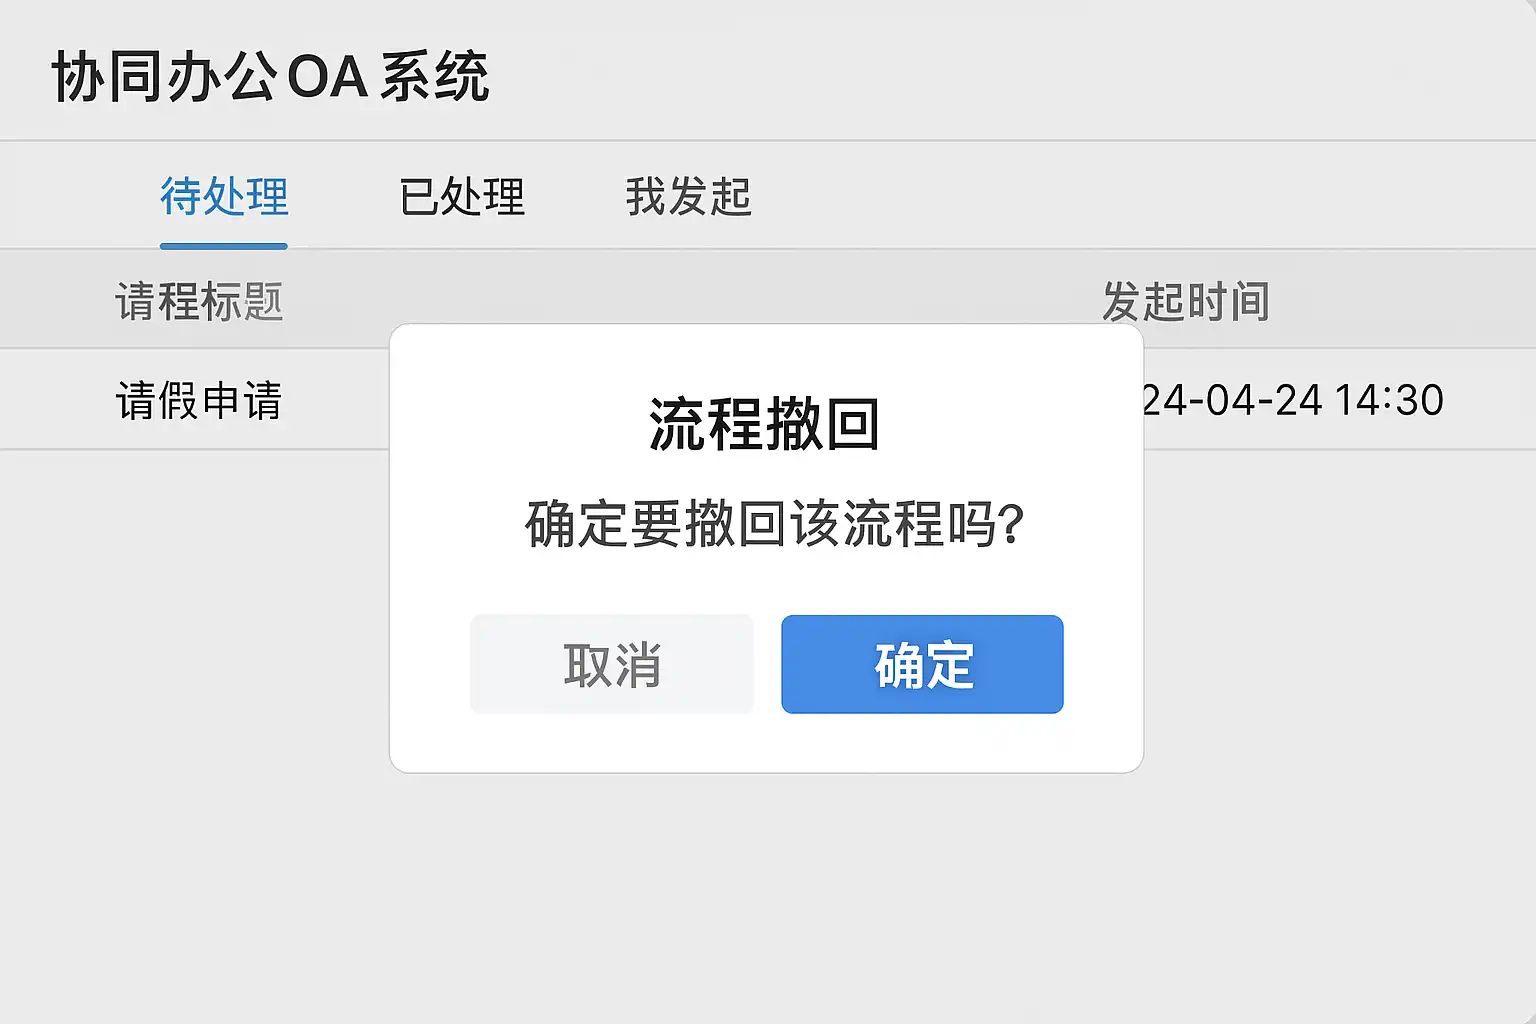Switch to the 待处理 tab

(x=224, y=196)
